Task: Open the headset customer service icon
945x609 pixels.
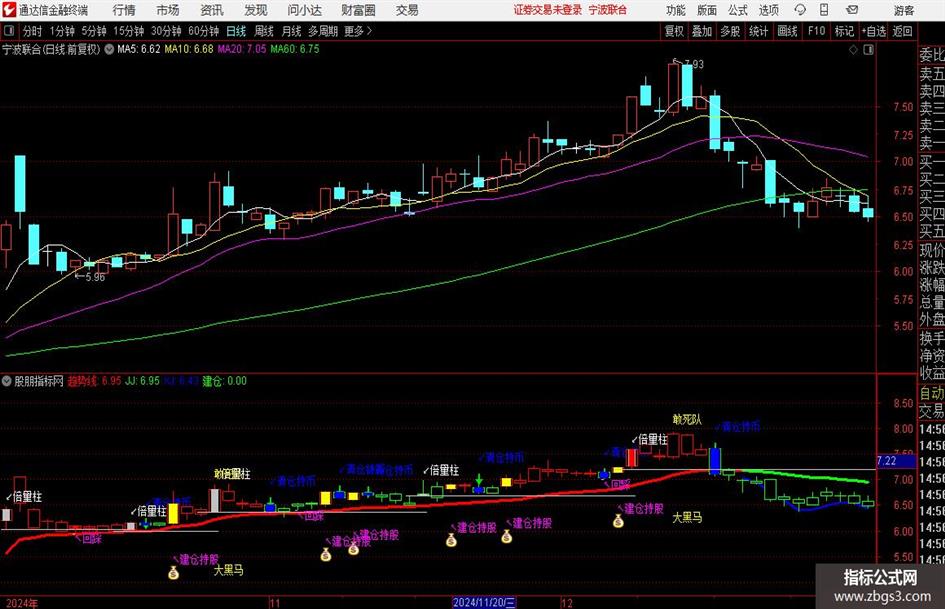Action: tap(800, 10)
